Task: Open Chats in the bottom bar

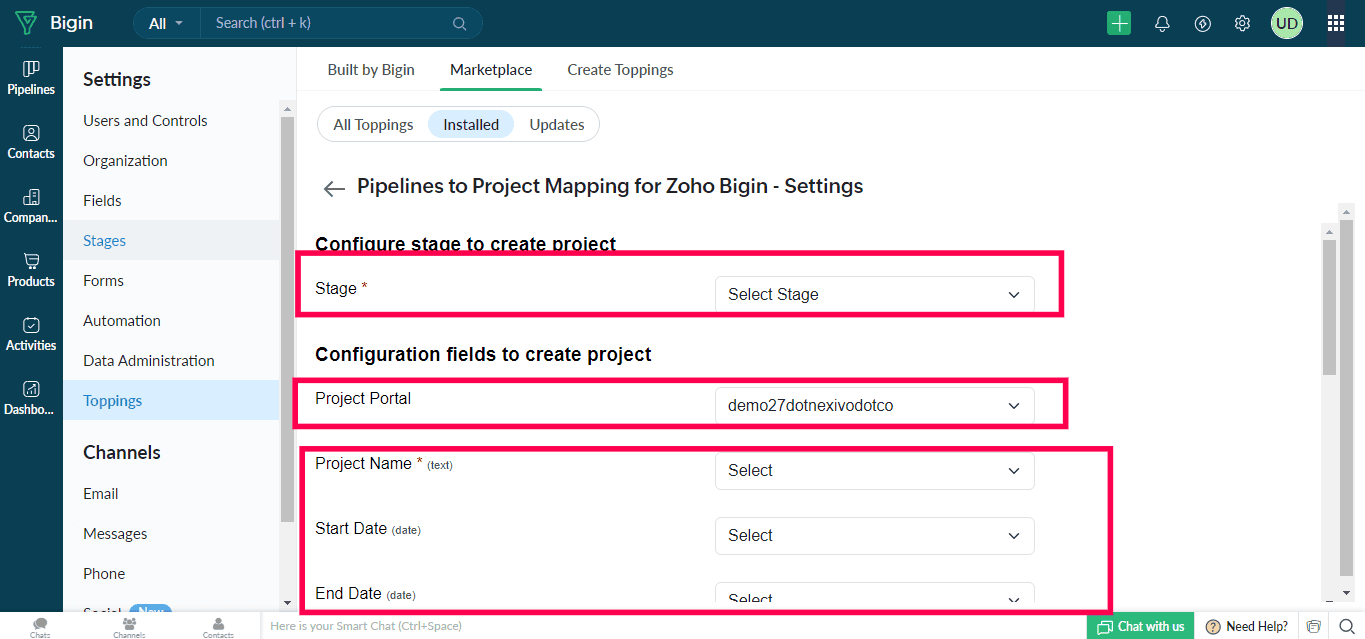Action: (x=40, y=627)
